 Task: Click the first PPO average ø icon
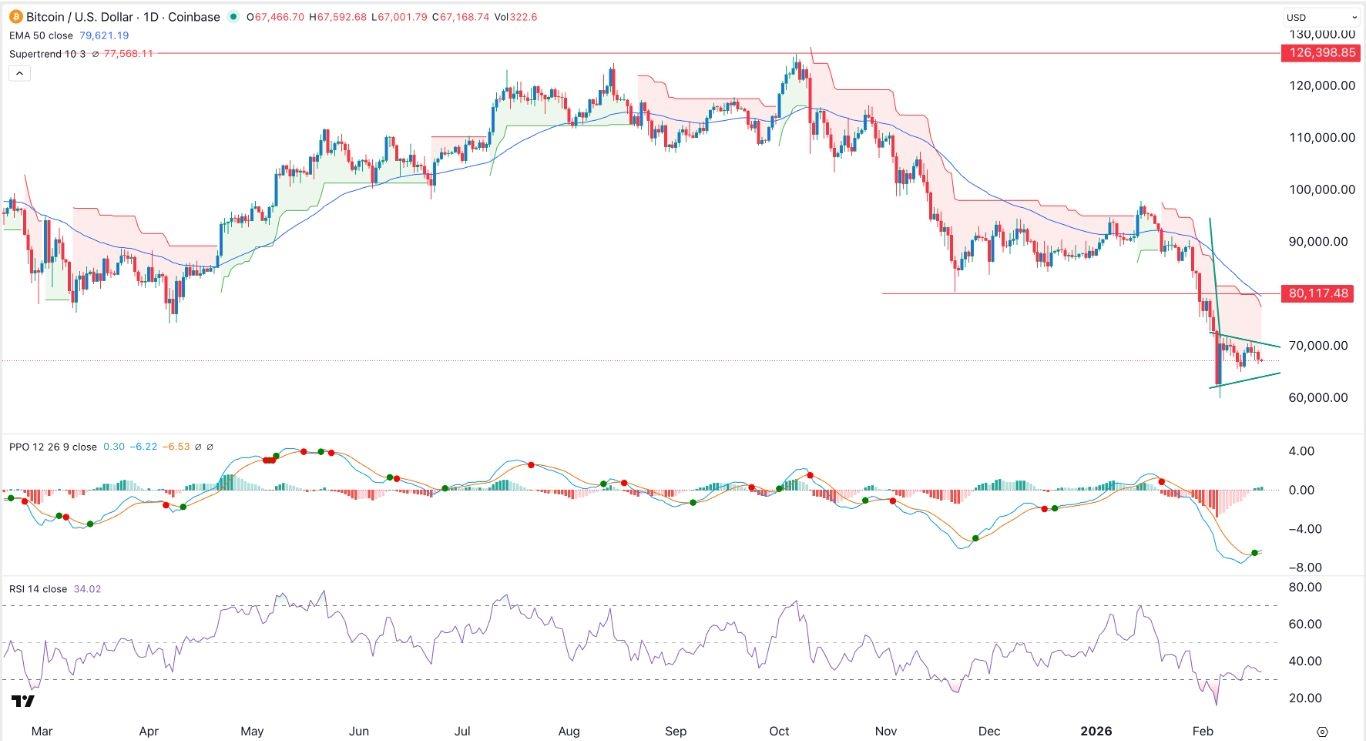pyautogui.click(x=197, y=448)
